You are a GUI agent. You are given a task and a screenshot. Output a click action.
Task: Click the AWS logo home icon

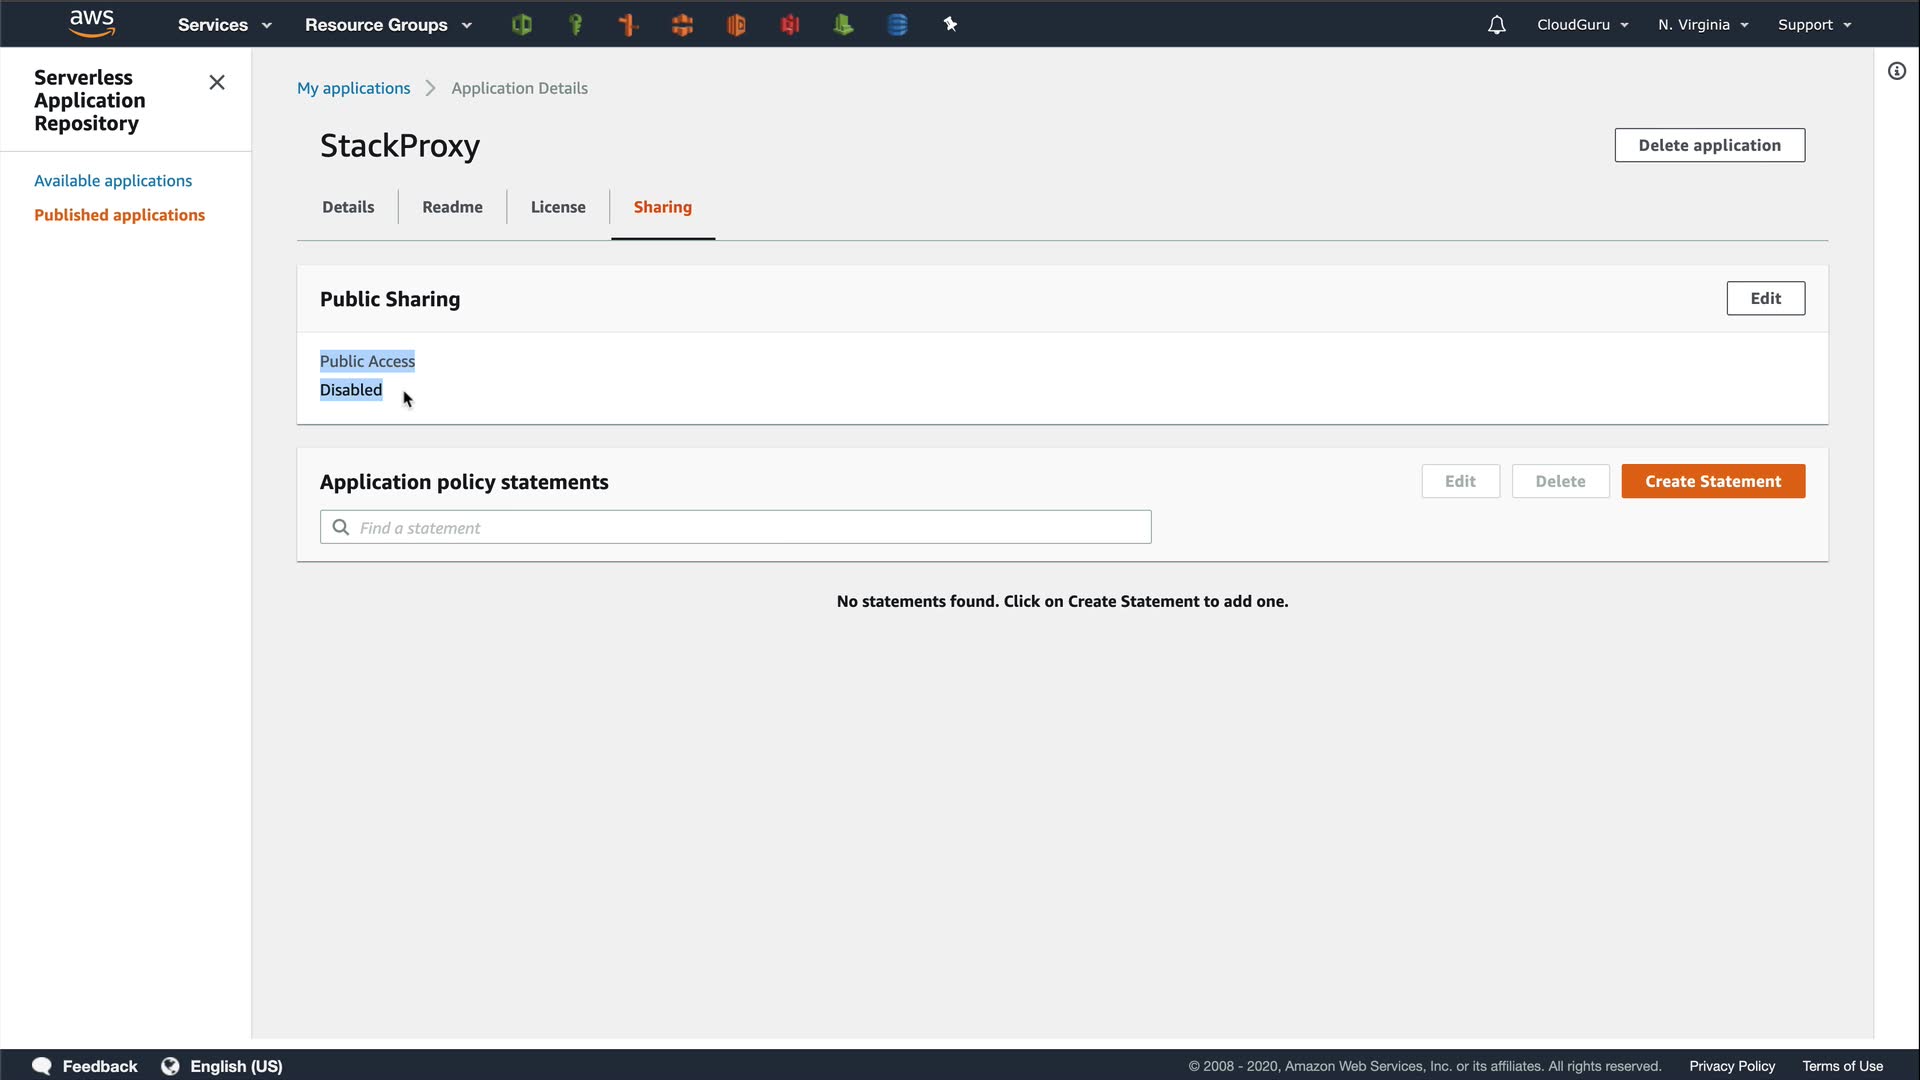[91, 24]
